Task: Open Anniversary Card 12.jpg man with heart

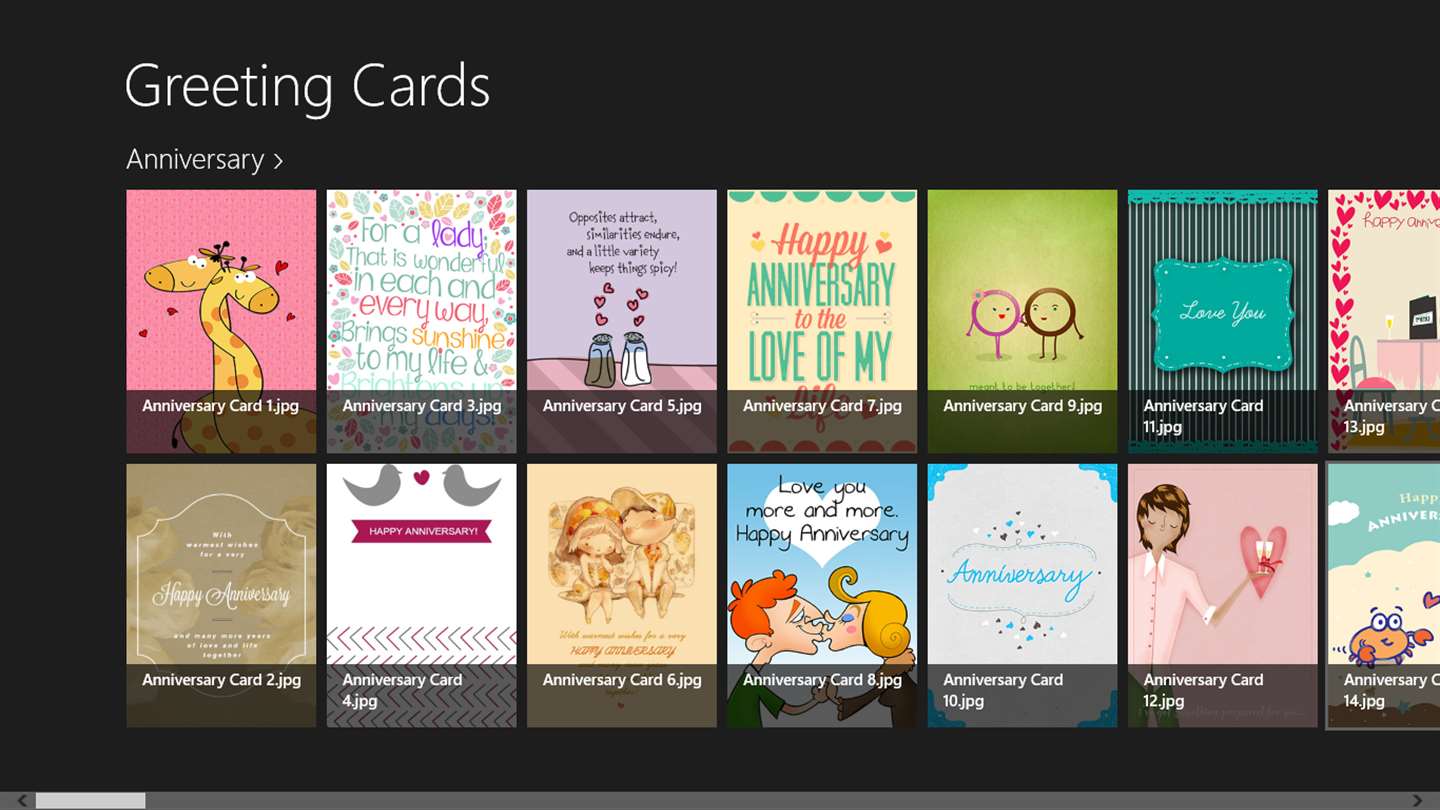Action: pos(1222,595)
